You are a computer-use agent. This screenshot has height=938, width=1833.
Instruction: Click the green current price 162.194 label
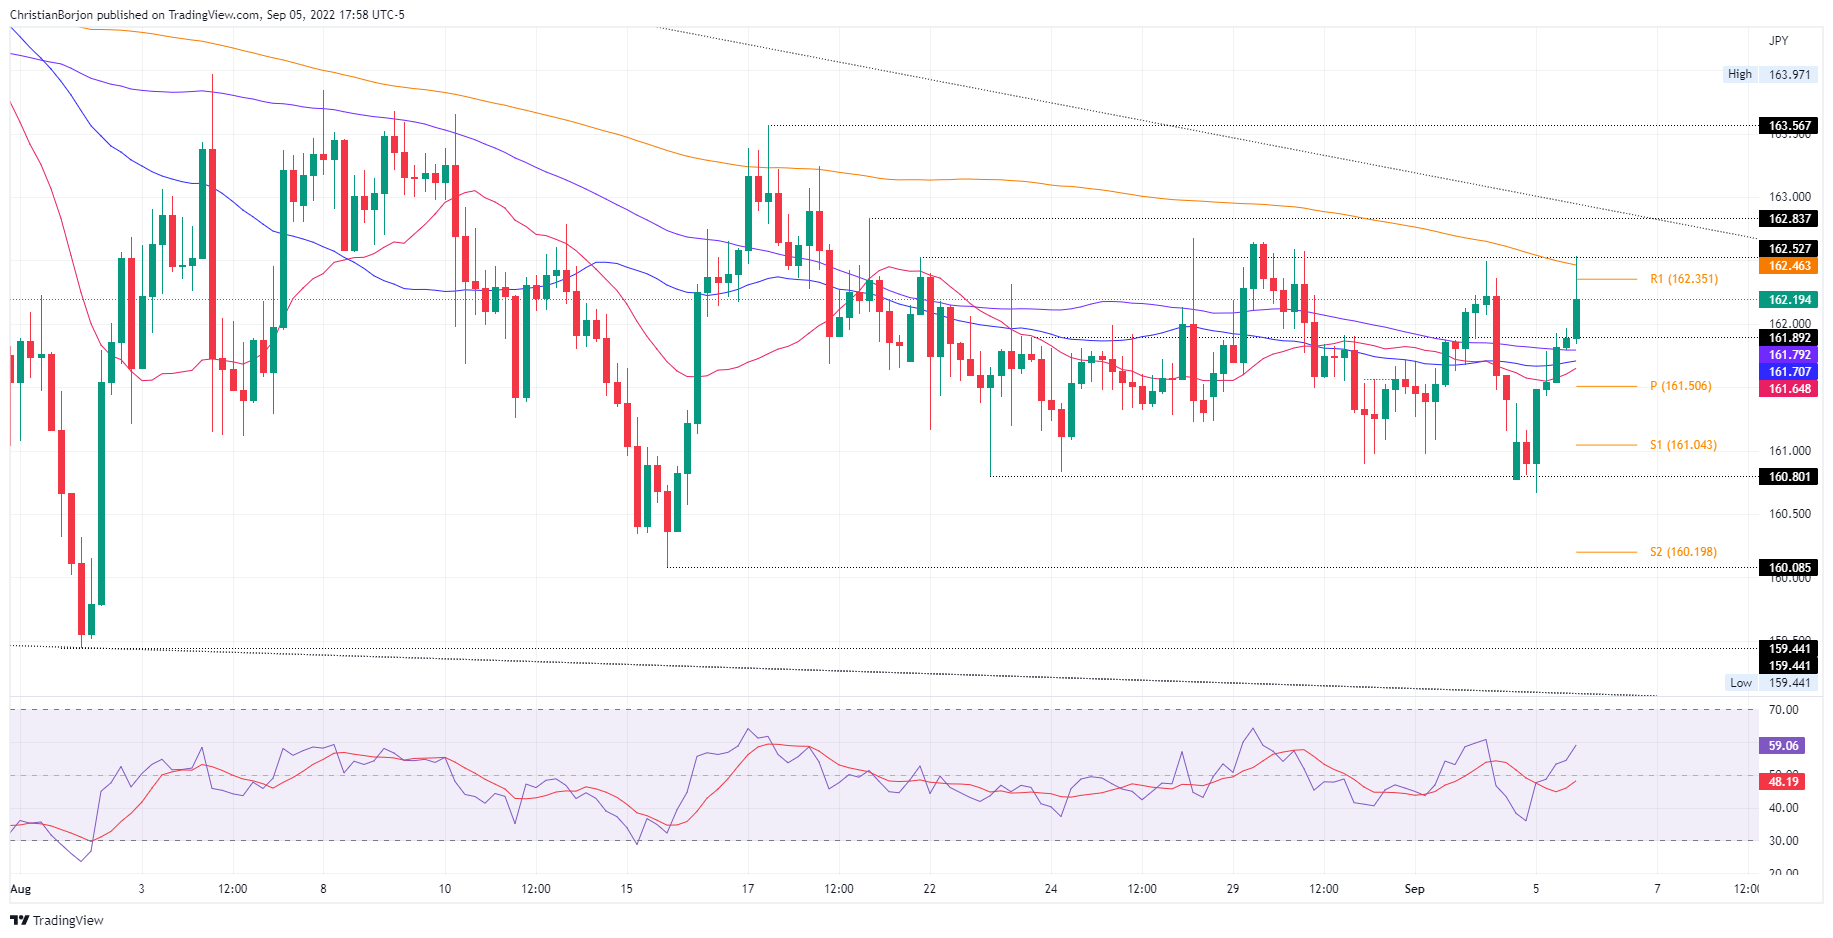(x=1789, y=300)
